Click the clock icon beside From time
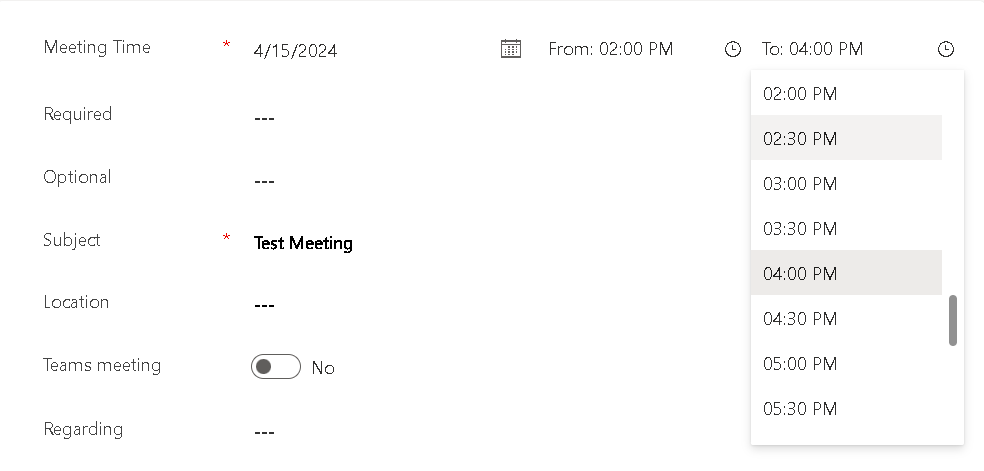The image size is (984, 471). pos(732,49)
